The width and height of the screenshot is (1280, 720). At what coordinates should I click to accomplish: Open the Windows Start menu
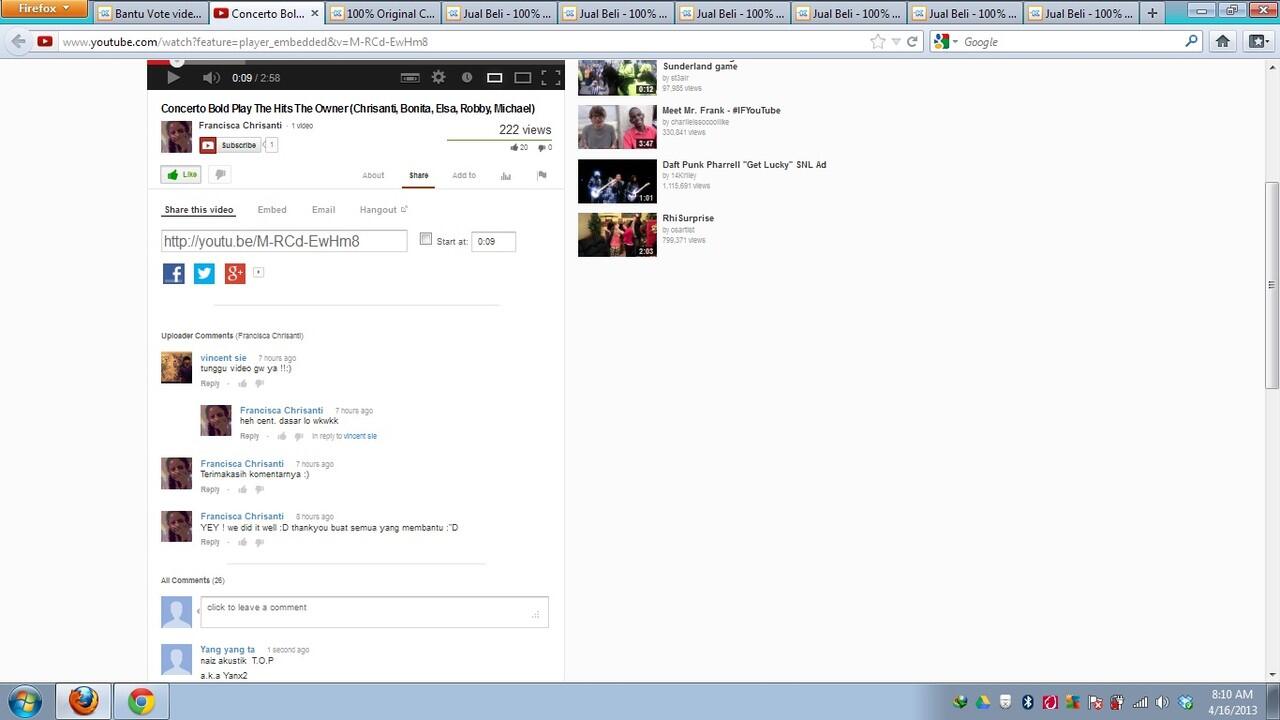click(23, 701)
